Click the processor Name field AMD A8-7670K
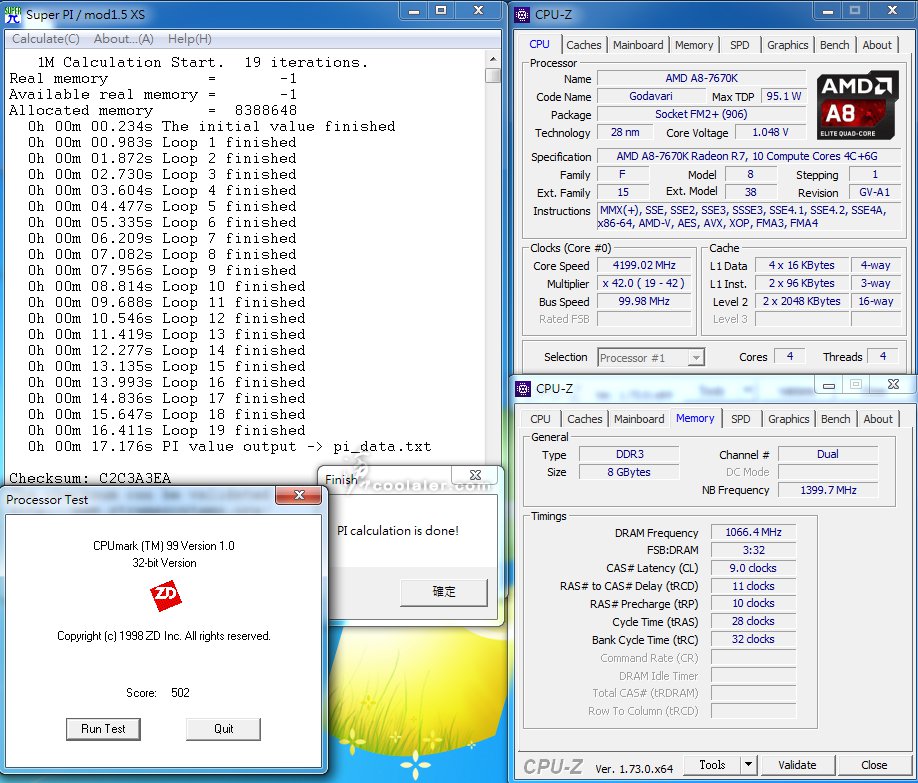The width and height of the screenshot is (918, 783). (701, 78)
